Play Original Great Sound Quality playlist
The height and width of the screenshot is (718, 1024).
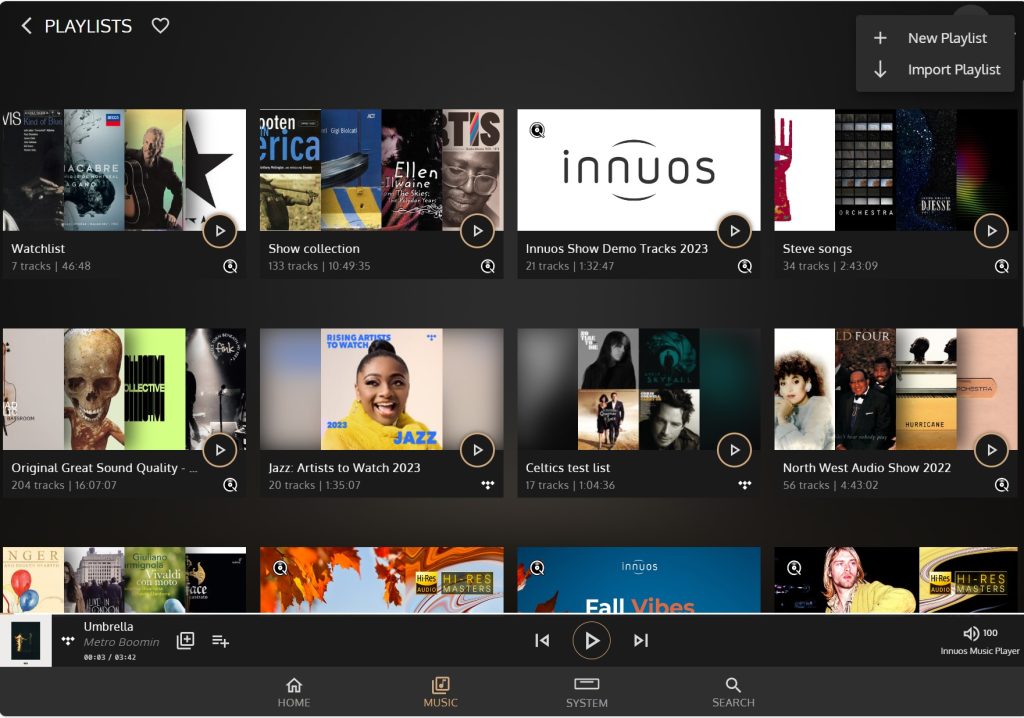(219, 449)
